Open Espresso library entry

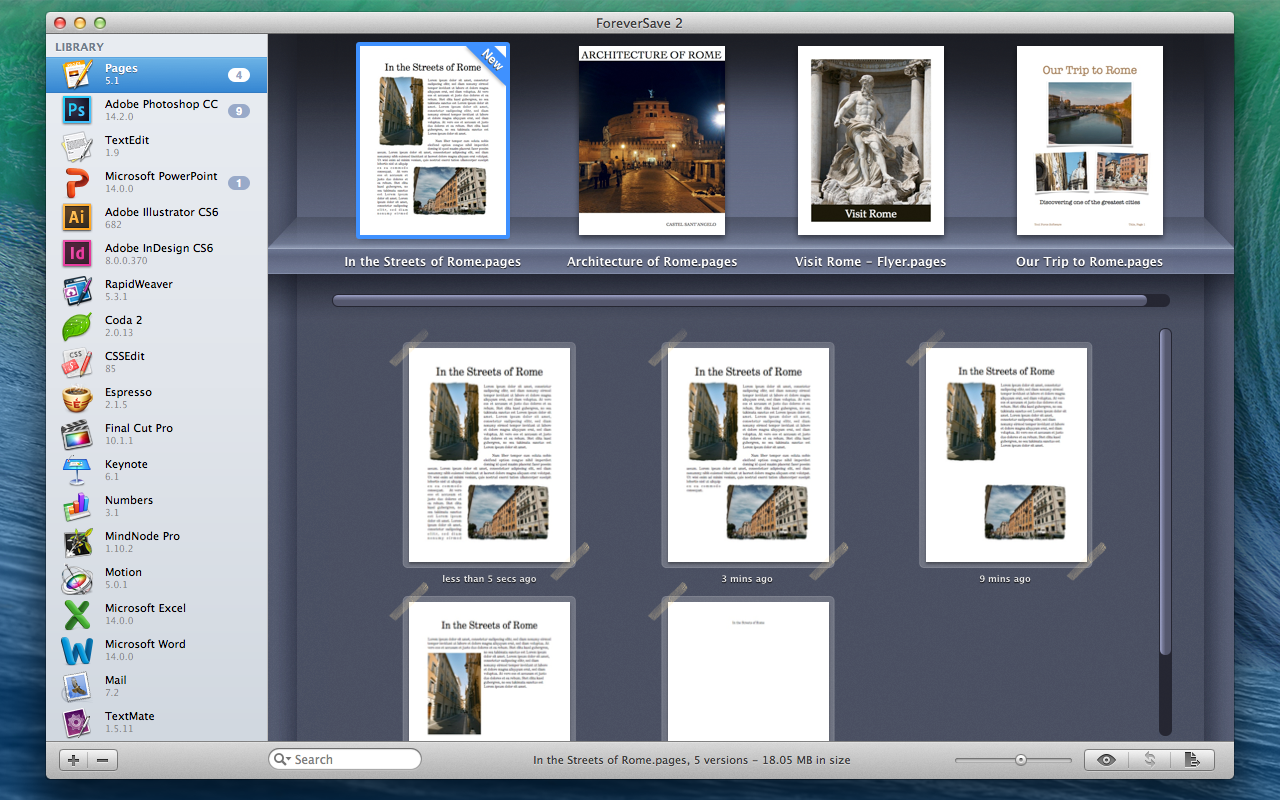tap(156, 399)
